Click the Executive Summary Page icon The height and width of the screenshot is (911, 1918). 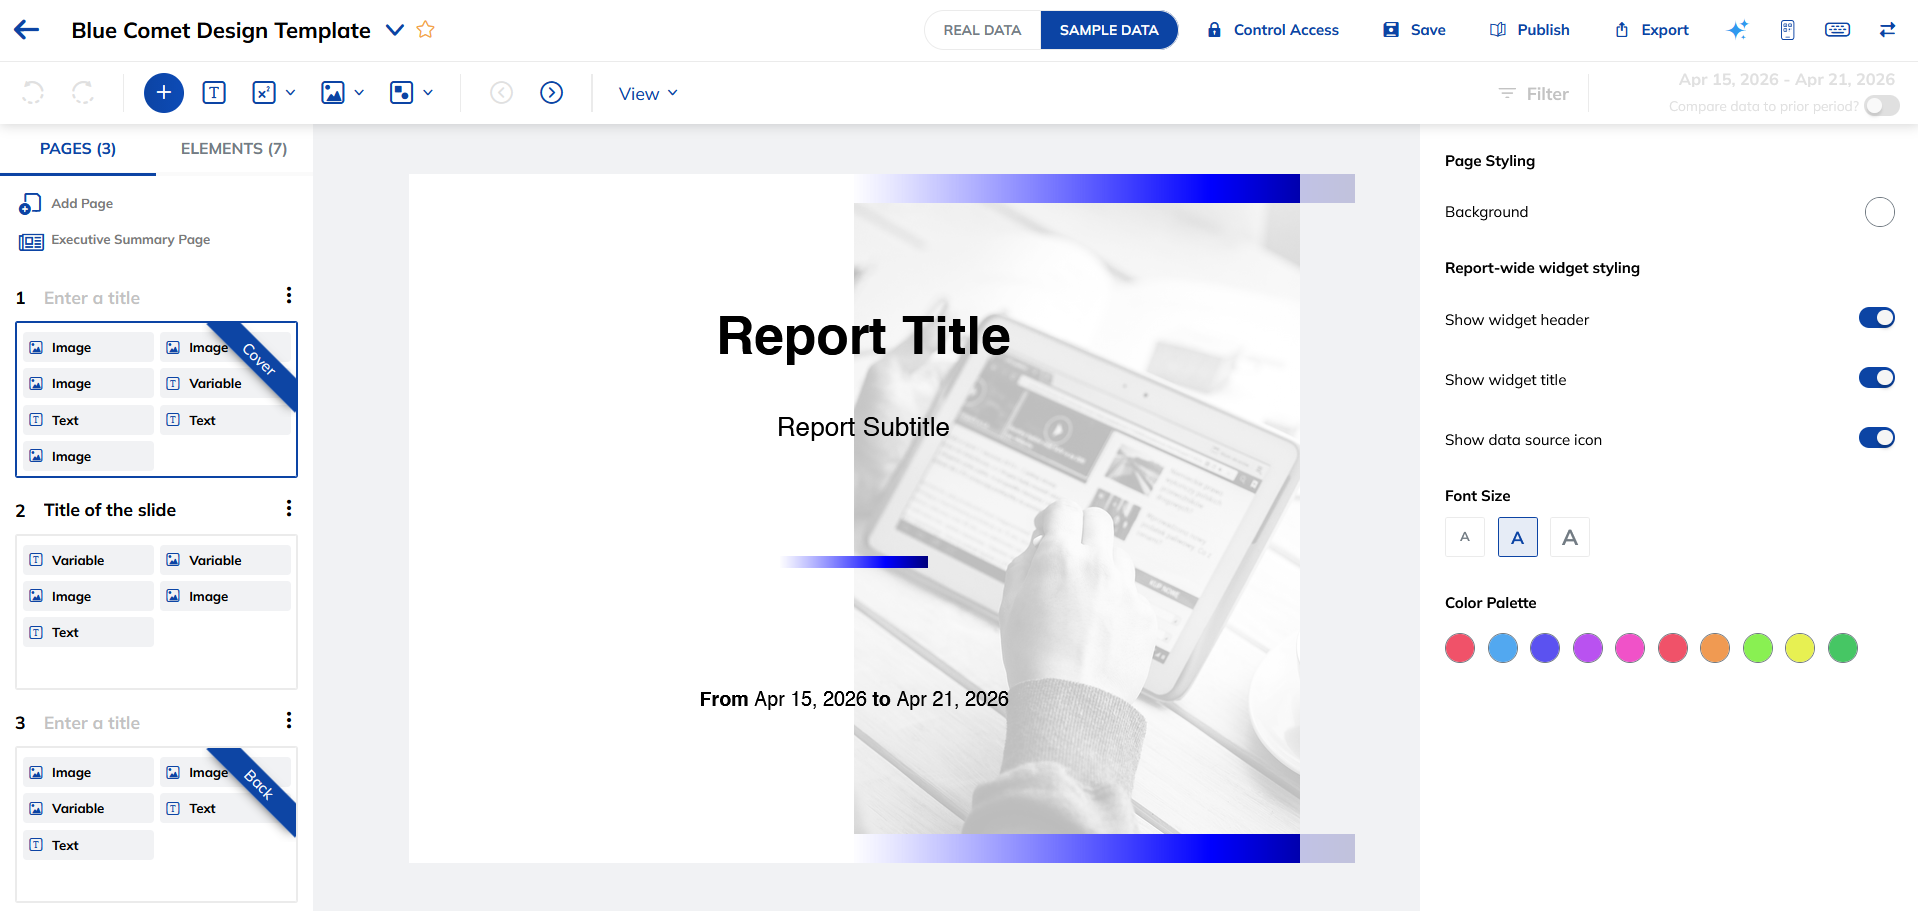31,241
